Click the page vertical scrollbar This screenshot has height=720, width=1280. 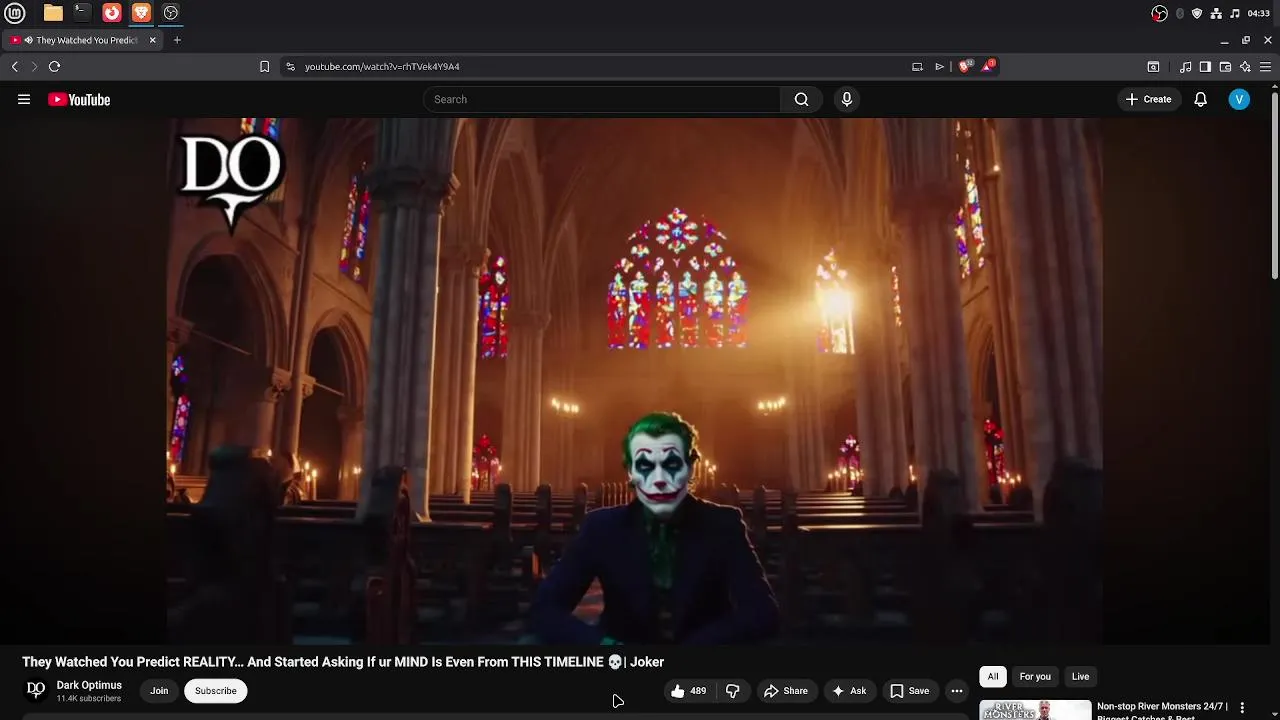[x=1274, y=185]
